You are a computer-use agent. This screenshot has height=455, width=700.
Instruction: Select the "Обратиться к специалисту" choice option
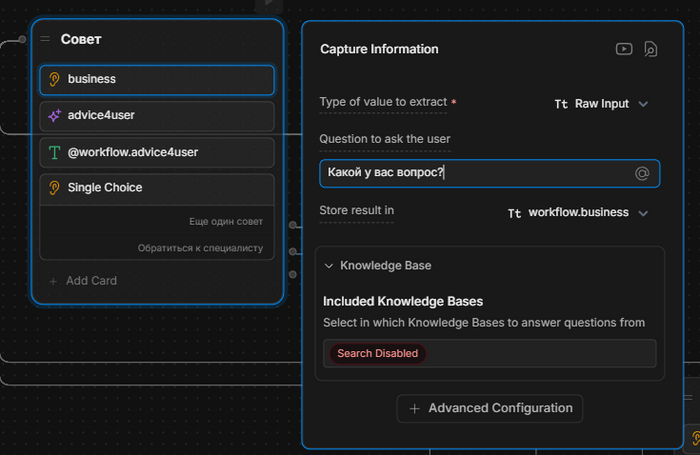tap(200, 248)
